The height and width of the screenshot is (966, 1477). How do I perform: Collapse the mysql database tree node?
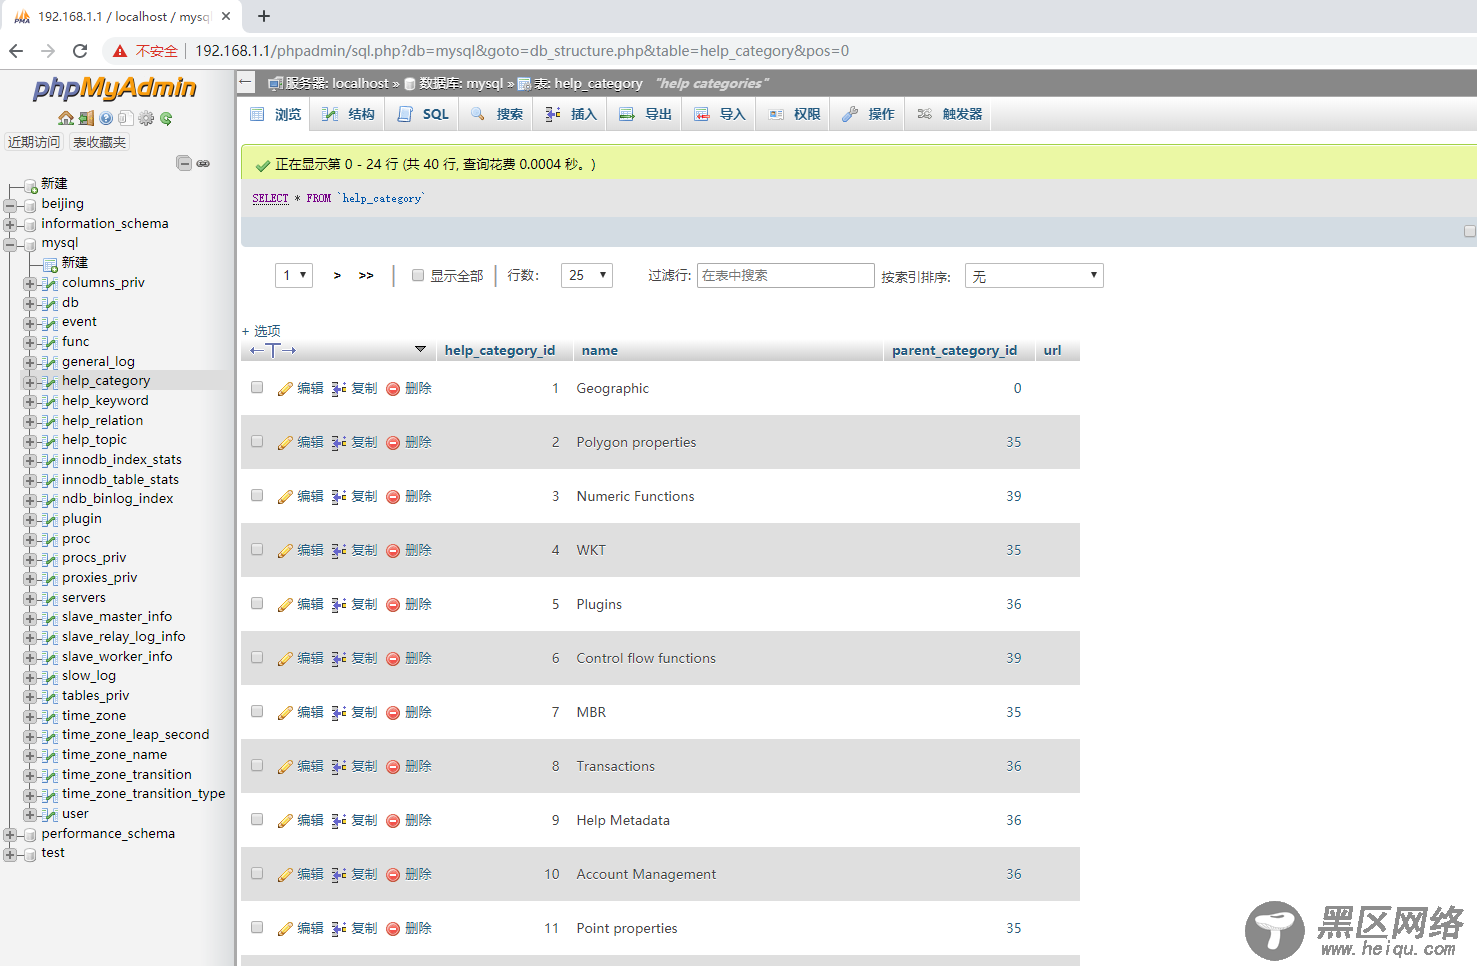[x=10, y=243]
